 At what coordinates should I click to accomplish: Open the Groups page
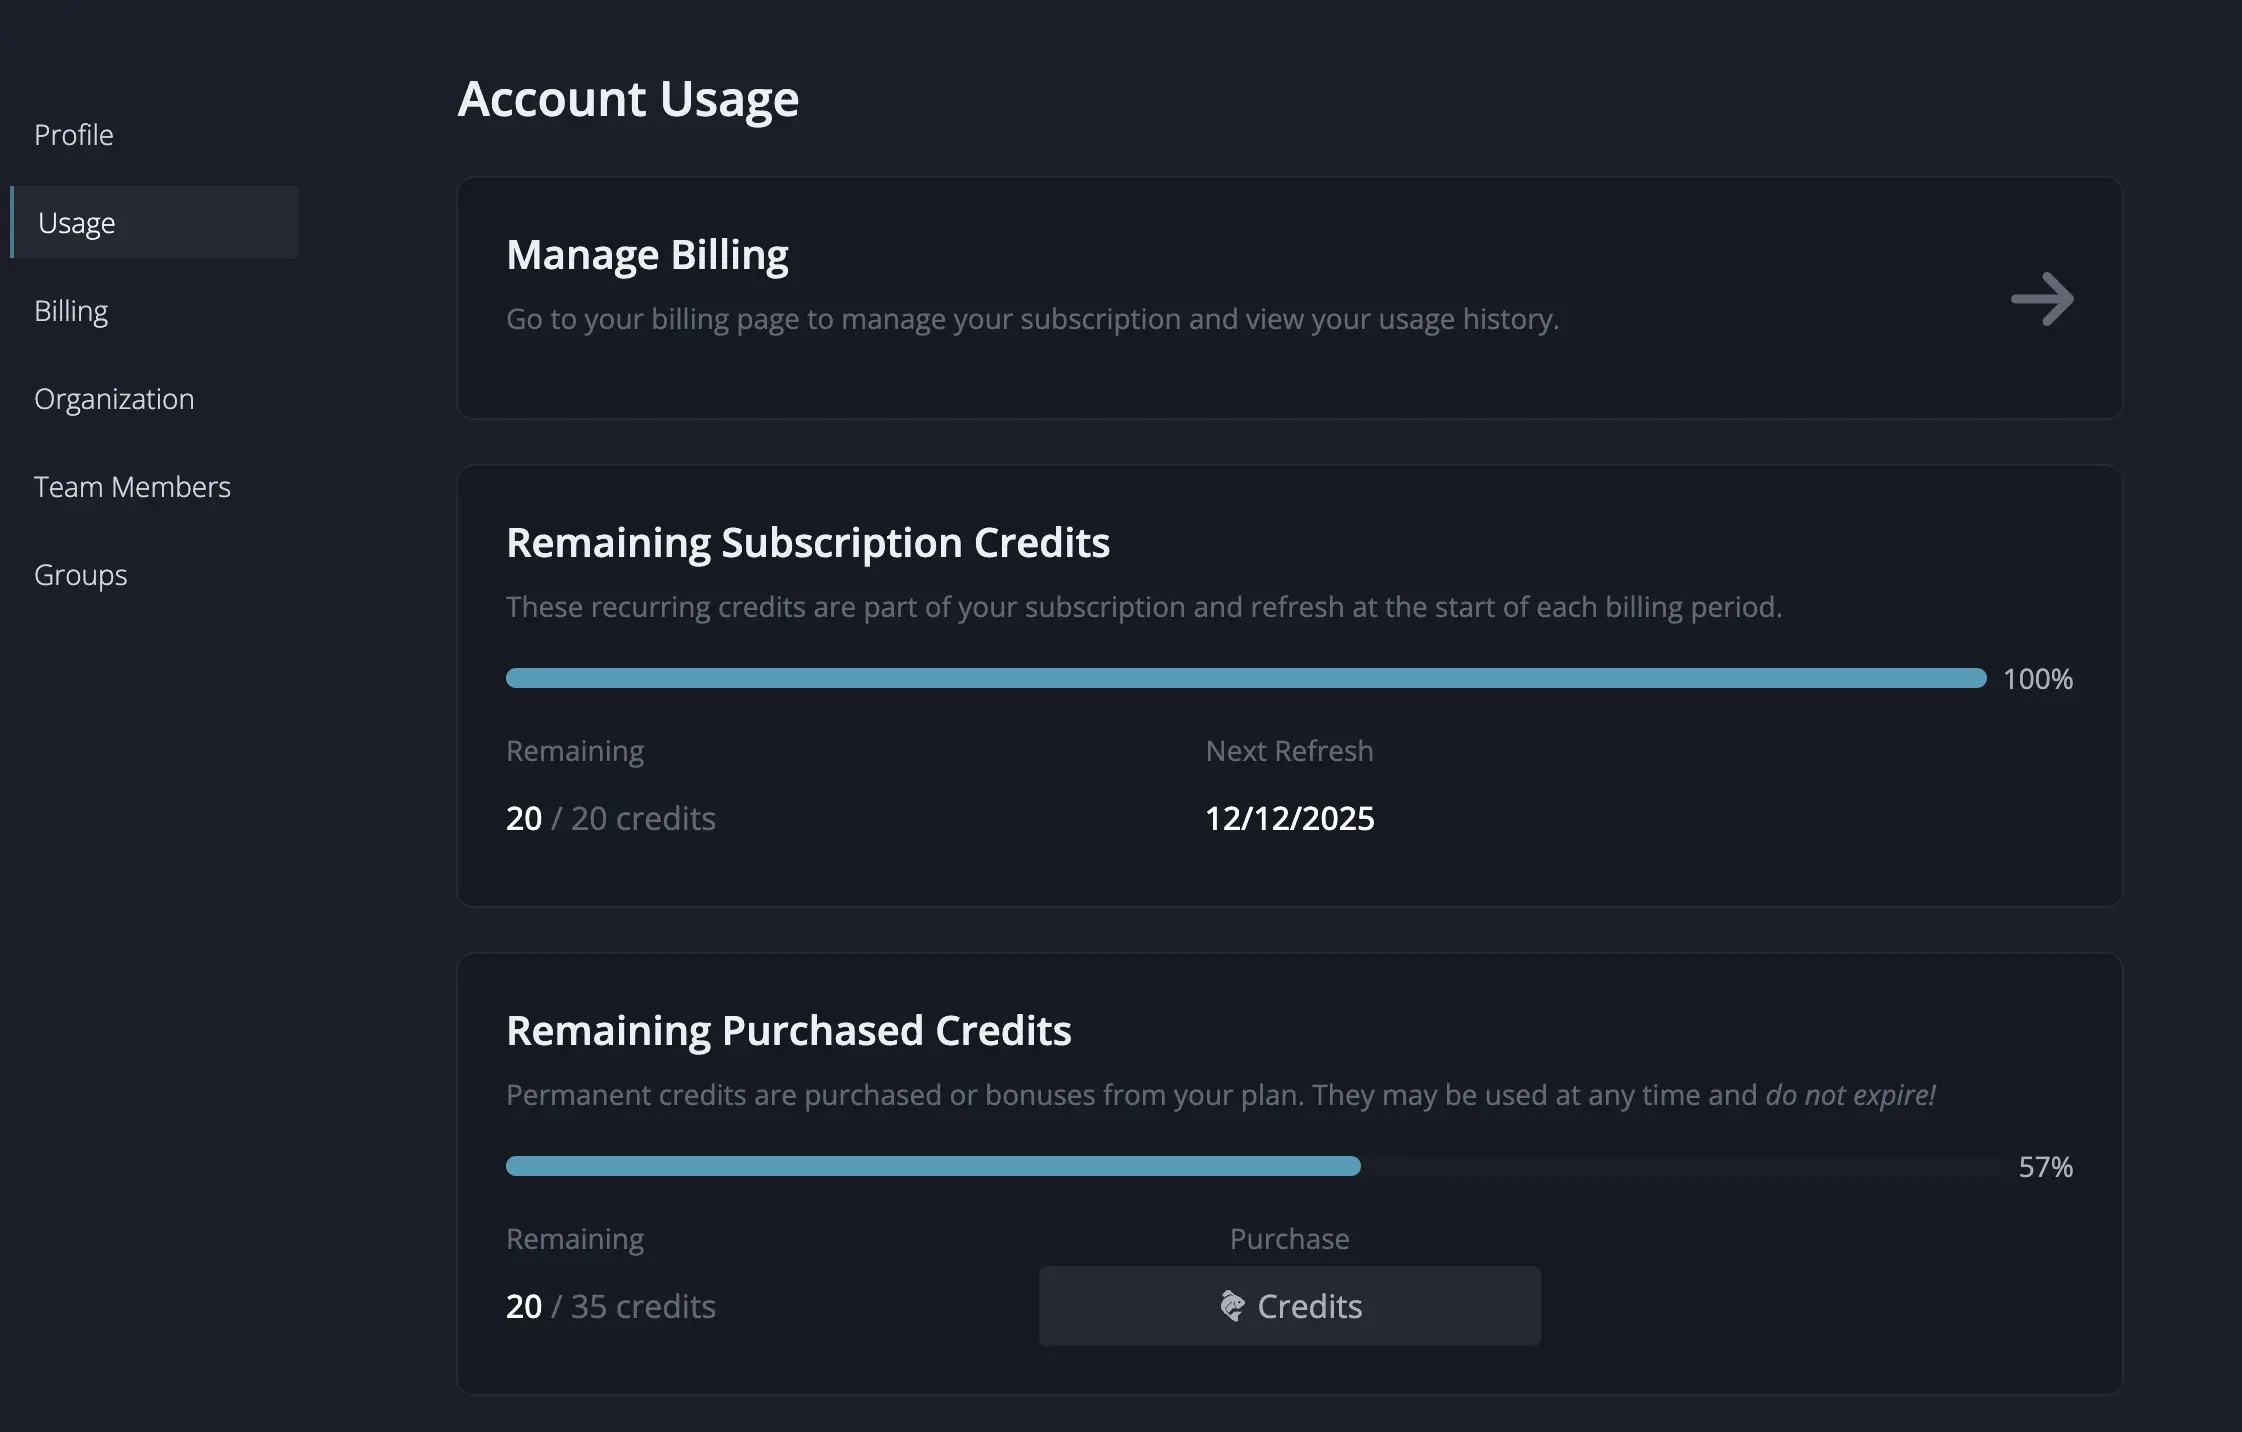pos(81,575)
